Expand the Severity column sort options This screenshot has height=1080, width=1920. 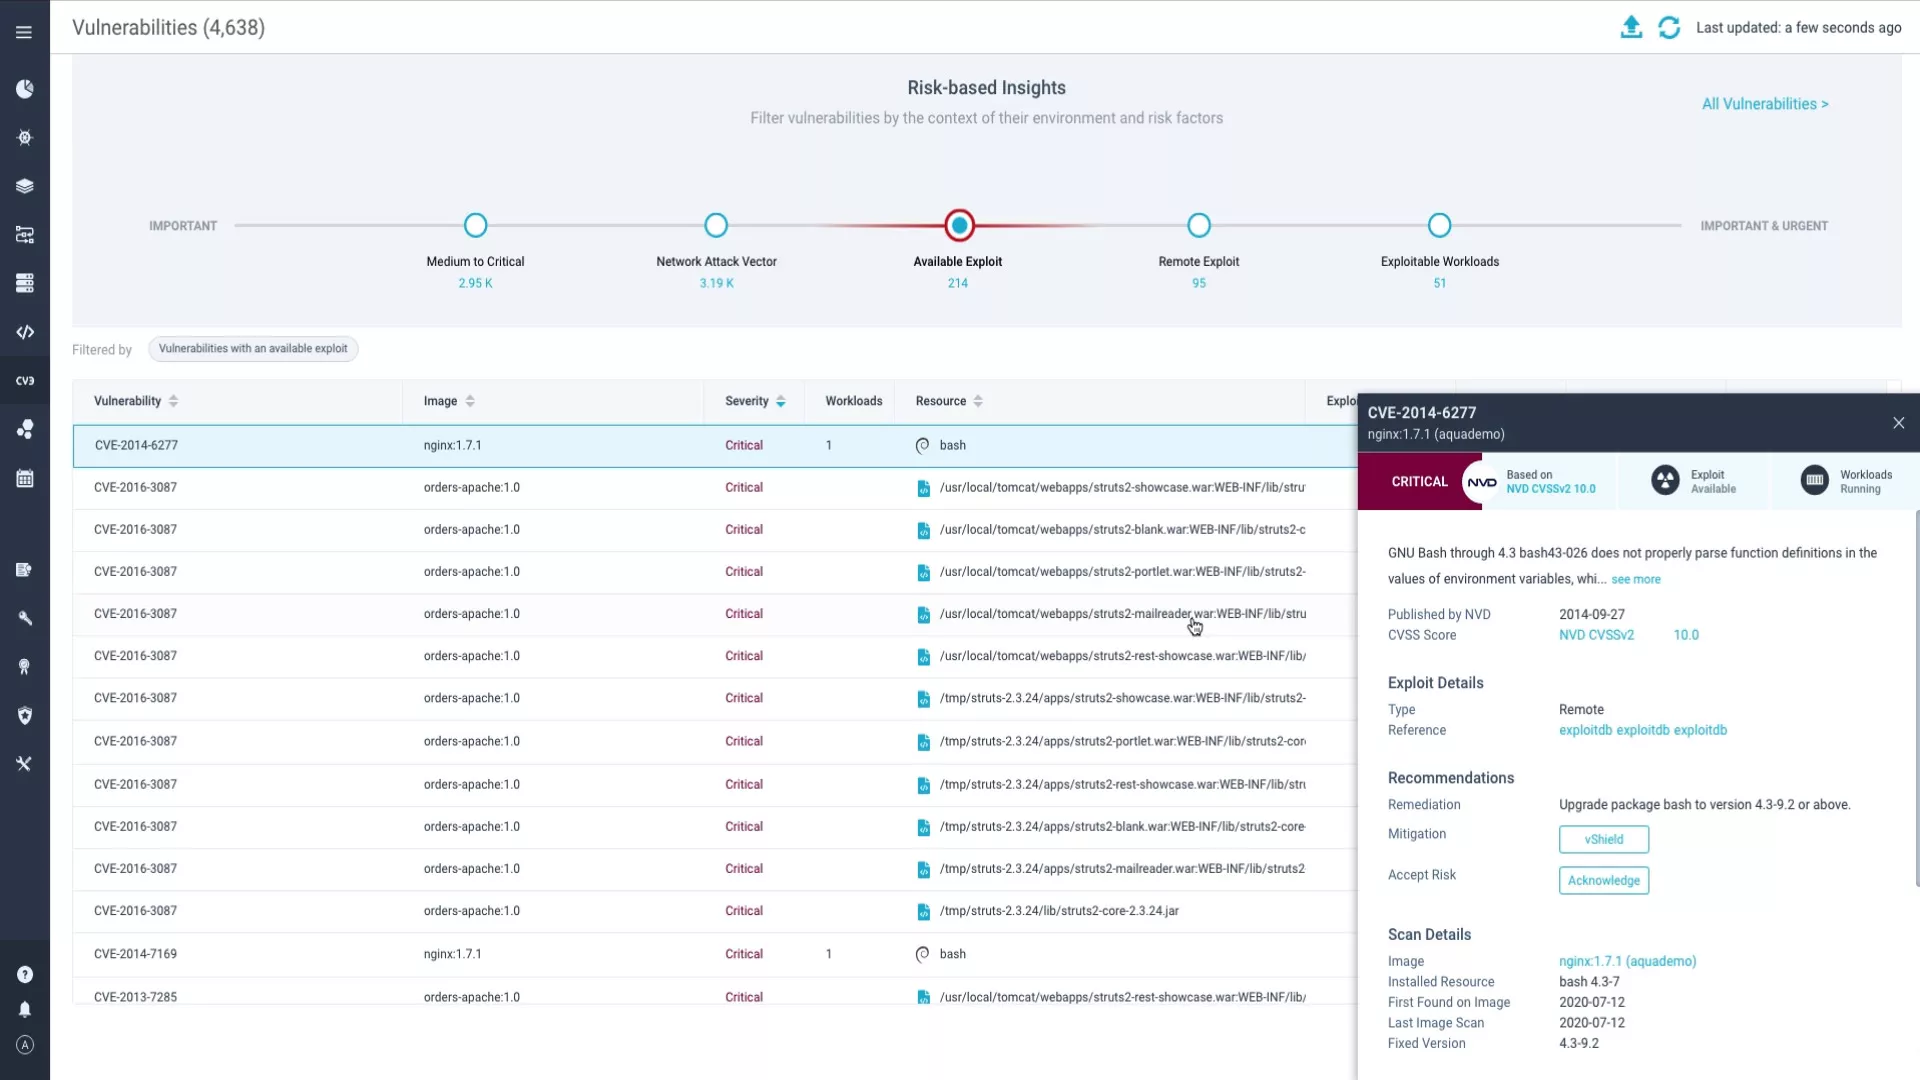779,400
